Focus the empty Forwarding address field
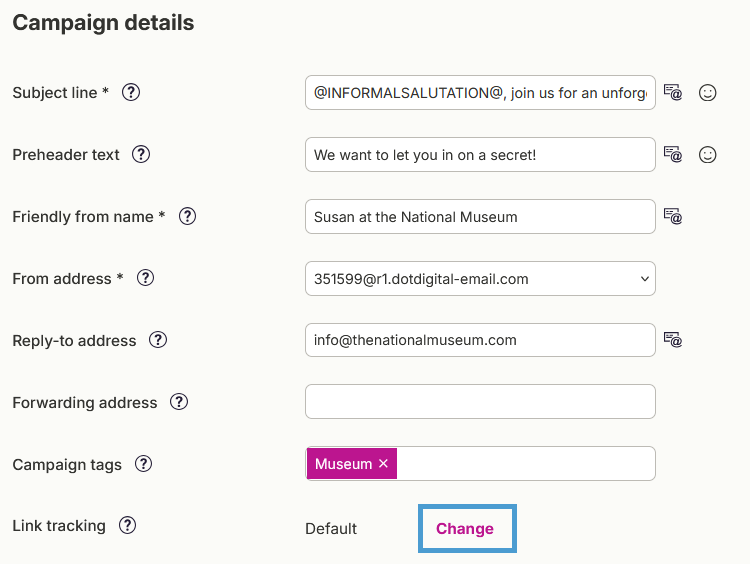The image size is (750, 564). [480, 401]
